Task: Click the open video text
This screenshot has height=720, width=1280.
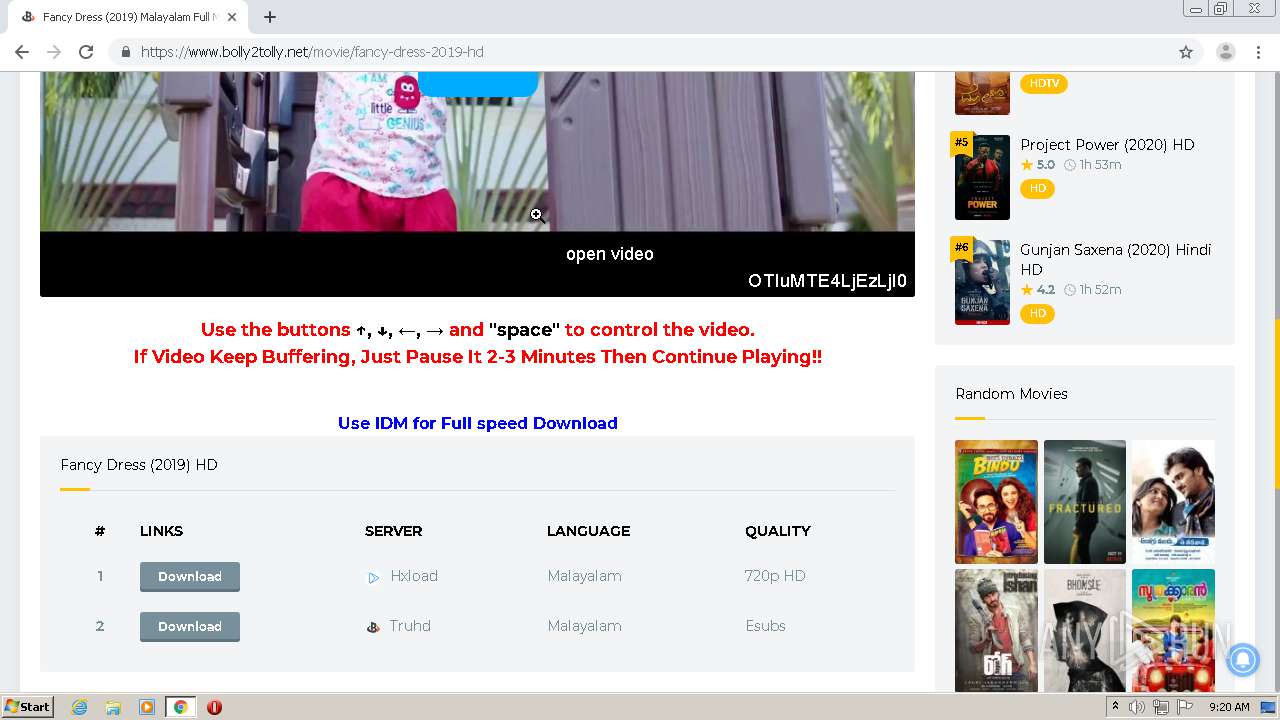Action: [609, 254]
